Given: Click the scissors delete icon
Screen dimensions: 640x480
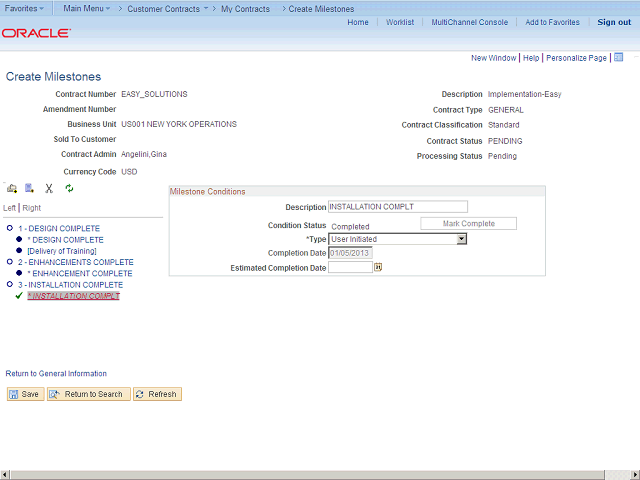Looking at the screenshot, I should [49, 188].
